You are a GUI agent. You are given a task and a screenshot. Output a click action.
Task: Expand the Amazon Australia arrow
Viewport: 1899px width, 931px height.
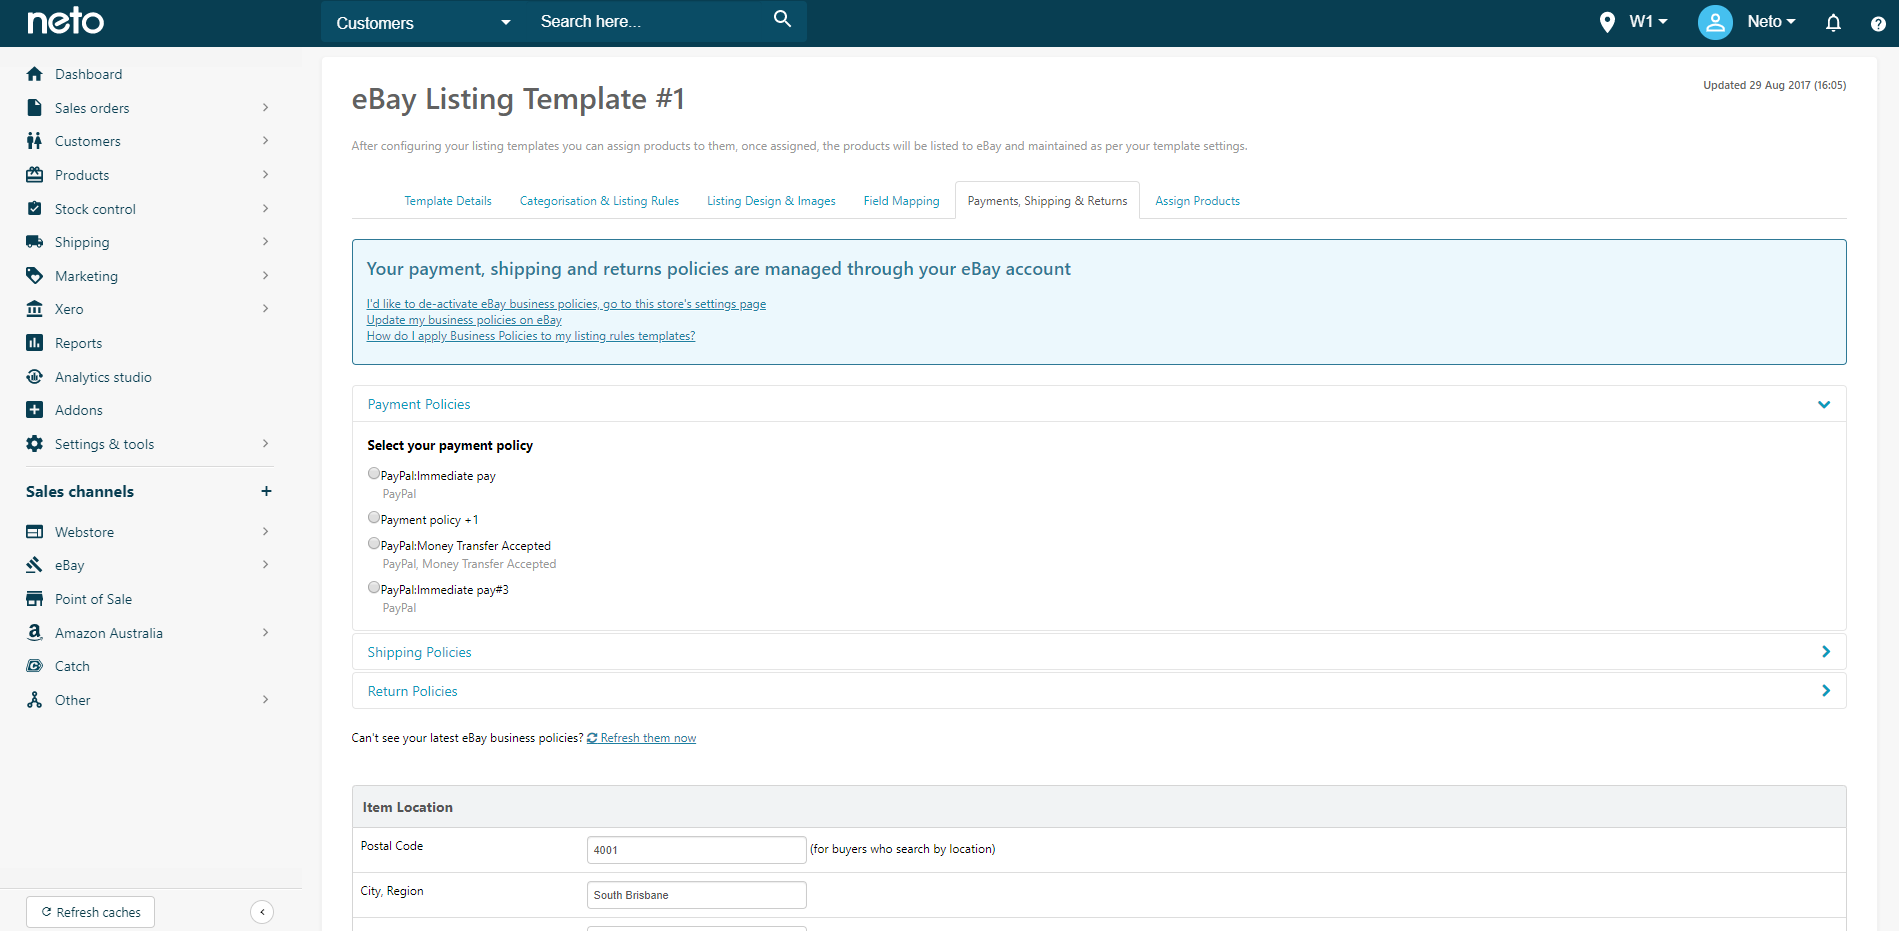pos(265,633)
